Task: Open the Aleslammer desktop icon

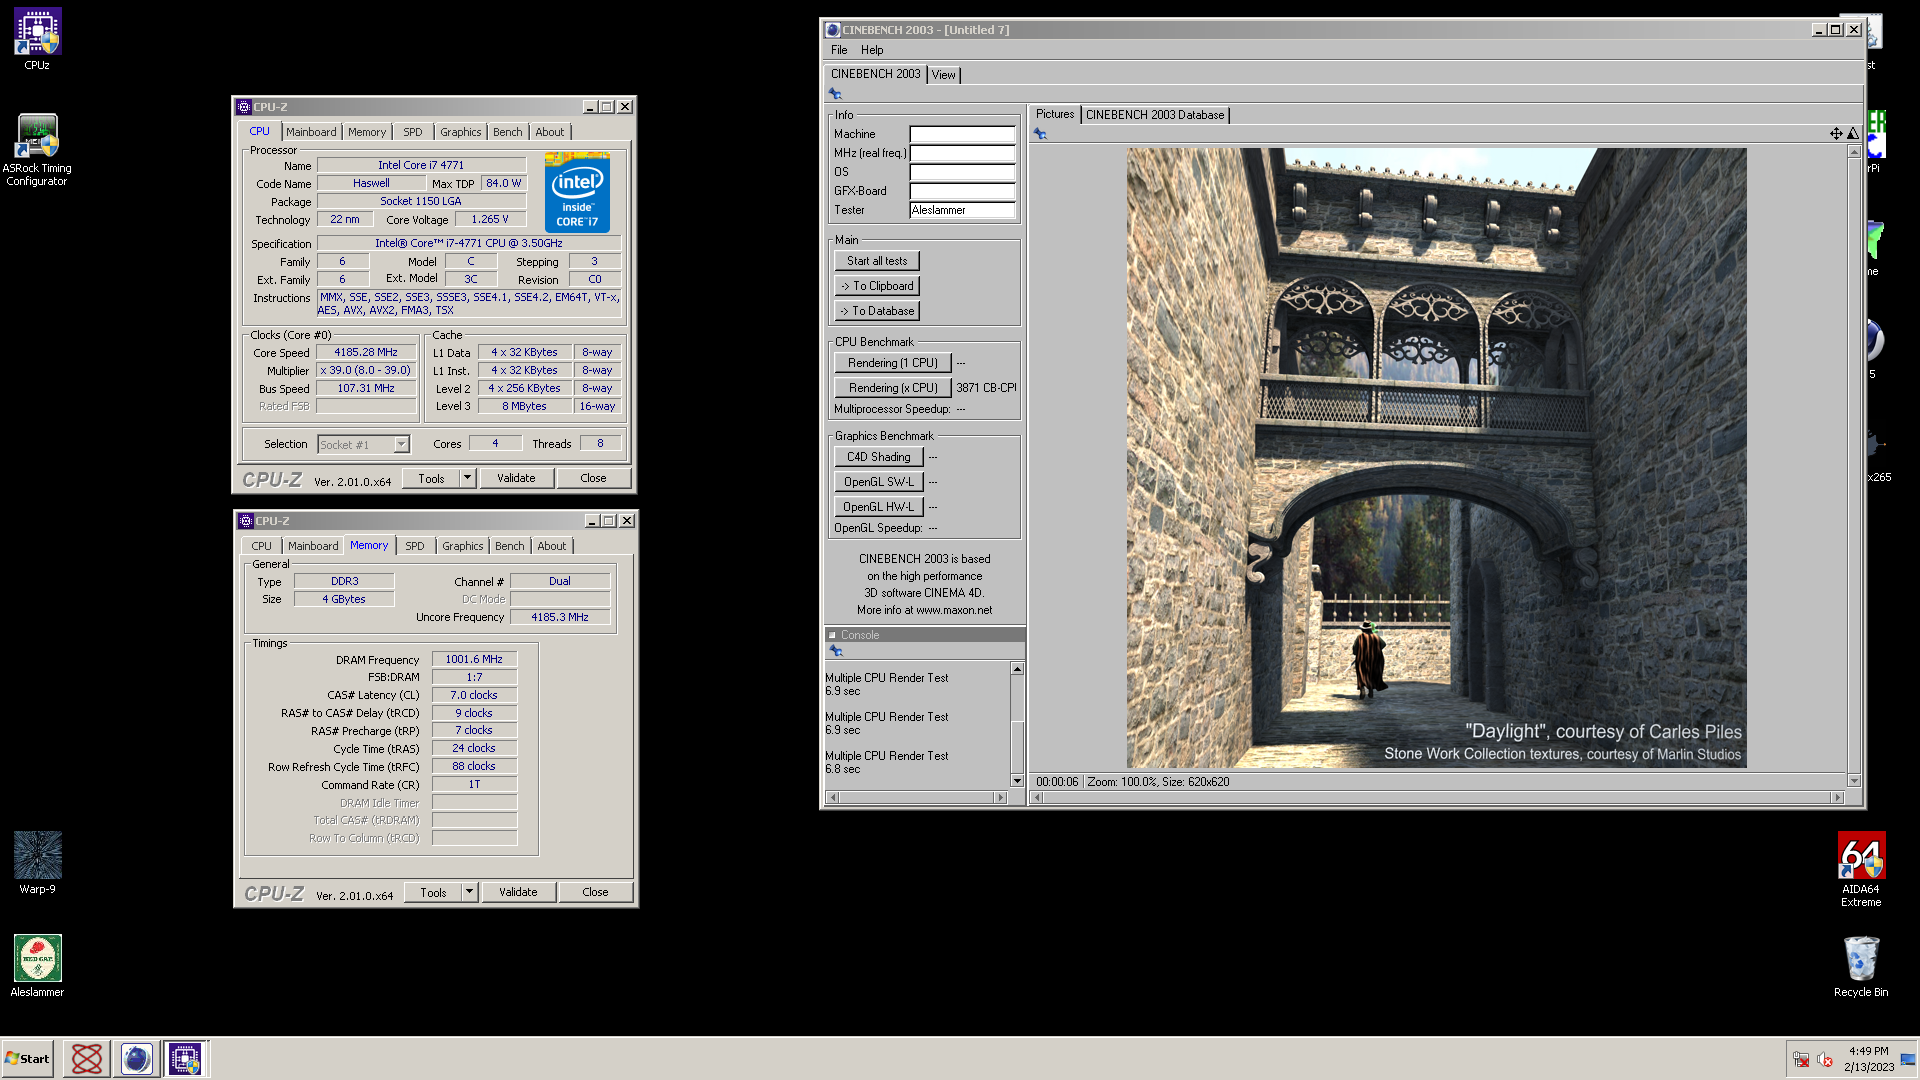Action: [37, 966]
